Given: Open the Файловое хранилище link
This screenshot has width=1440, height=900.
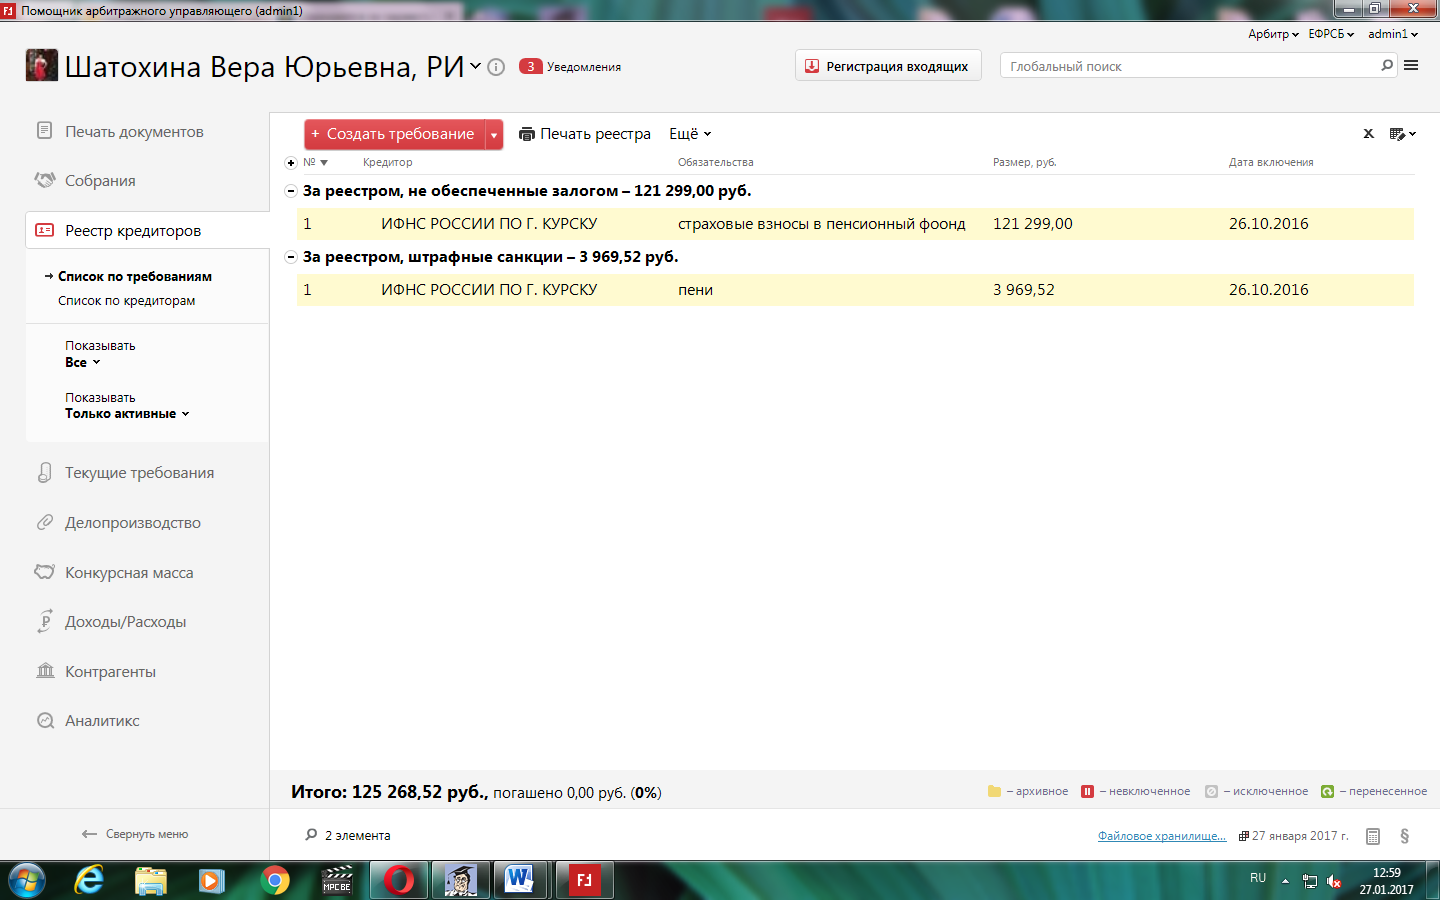Looking at the screenshot, I should (x=1161, y=836).
